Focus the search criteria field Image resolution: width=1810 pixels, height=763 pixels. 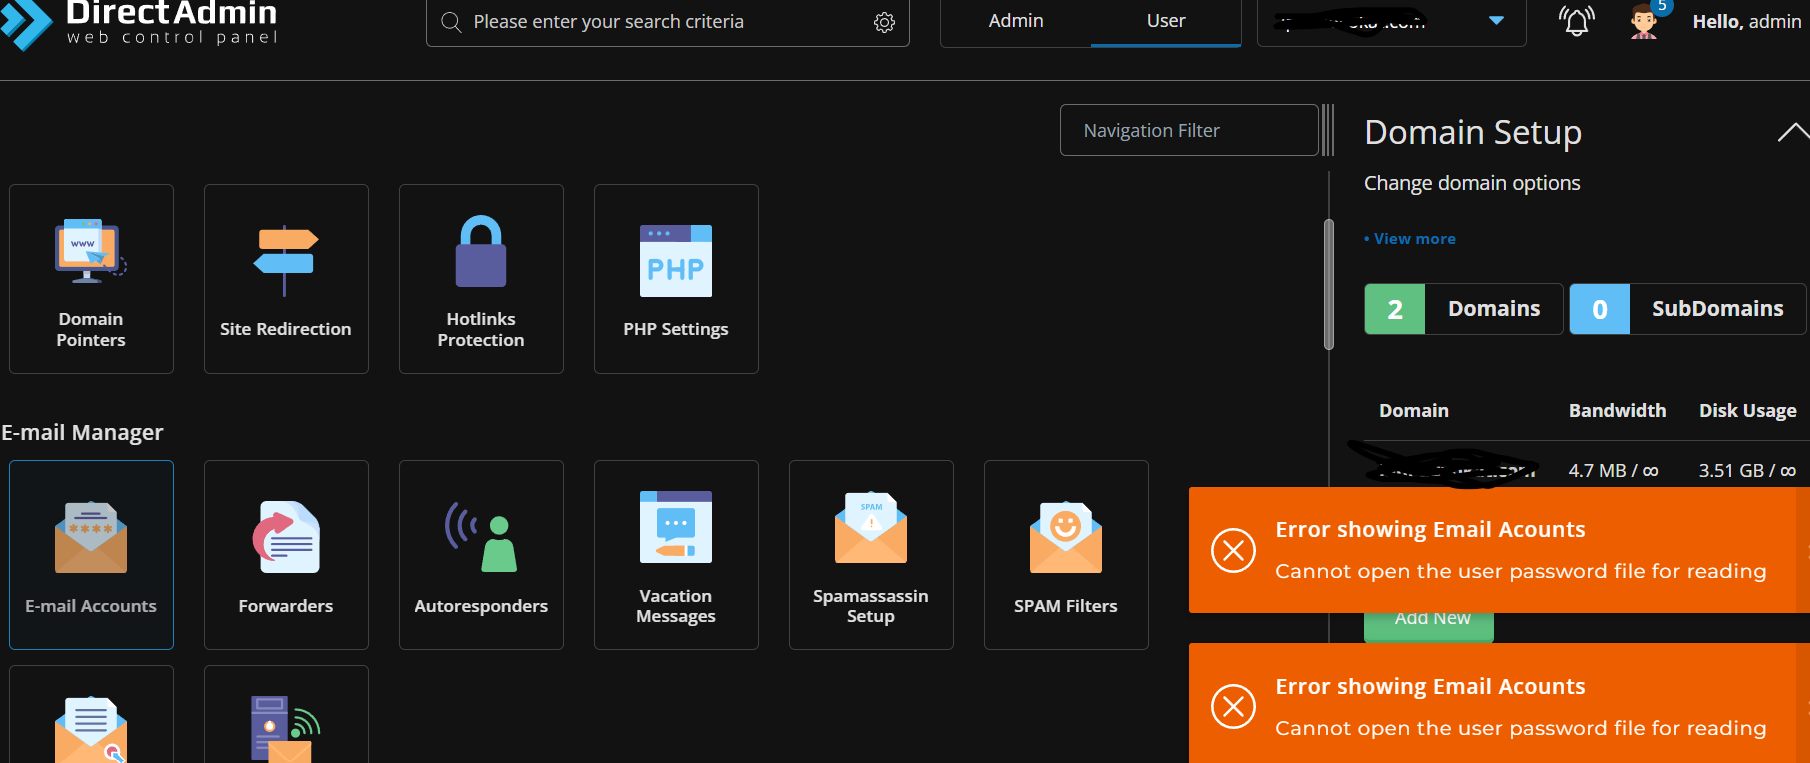[667, 22]
